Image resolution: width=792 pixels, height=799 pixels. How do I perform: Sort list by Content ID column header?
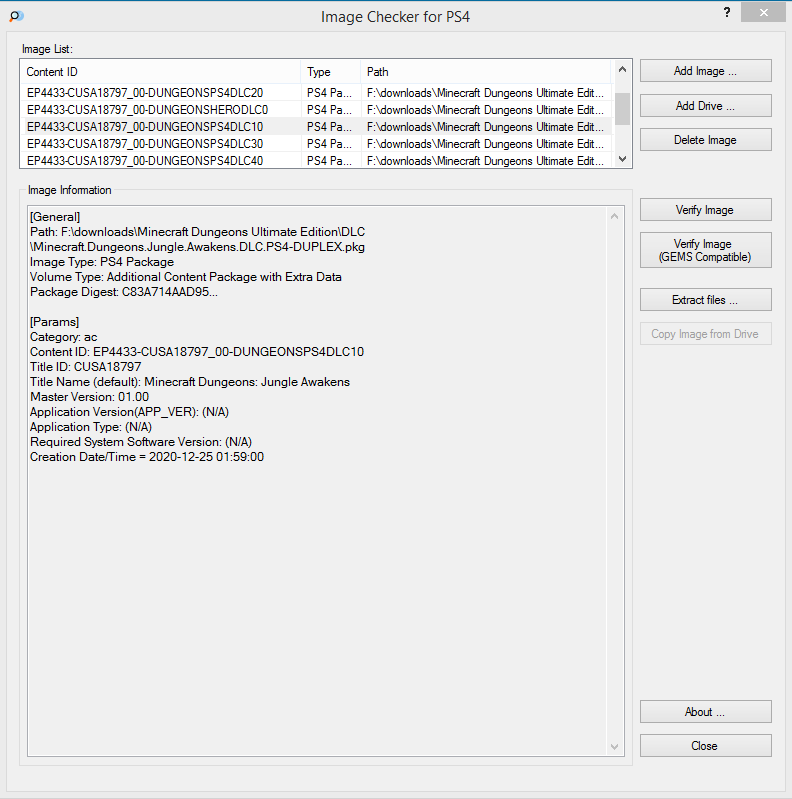point(161,72)
